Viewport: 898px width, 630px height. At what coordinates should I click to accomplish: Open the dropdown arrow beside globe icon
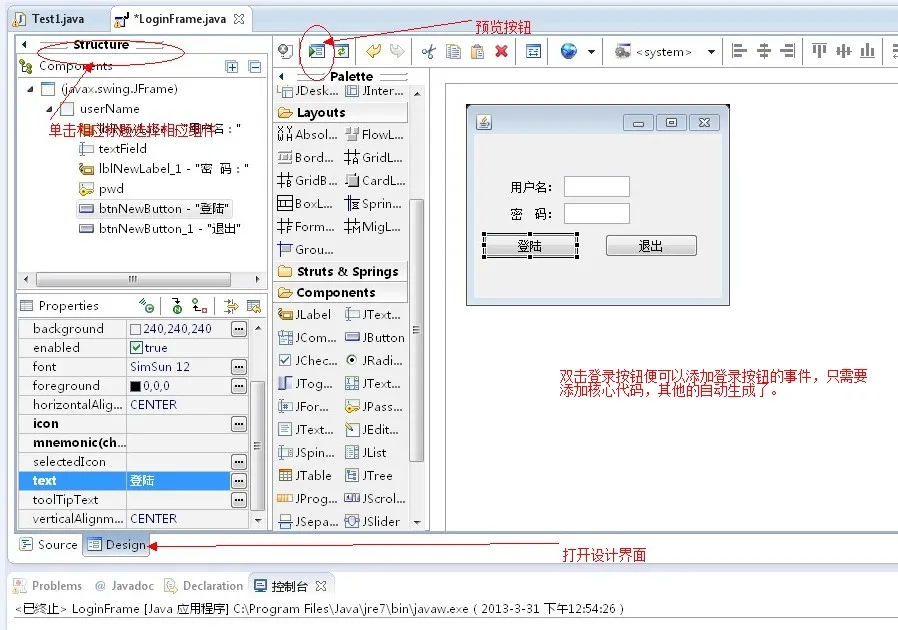point(591,52)
